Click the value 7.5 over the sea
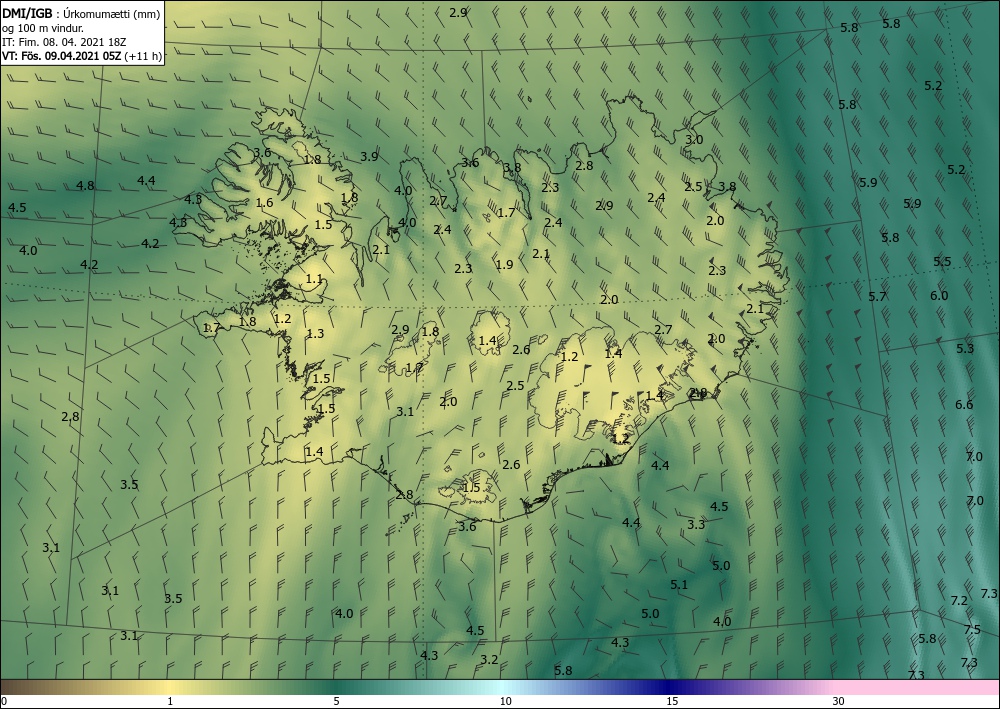 pyautogui.click(x=972, y=630)
